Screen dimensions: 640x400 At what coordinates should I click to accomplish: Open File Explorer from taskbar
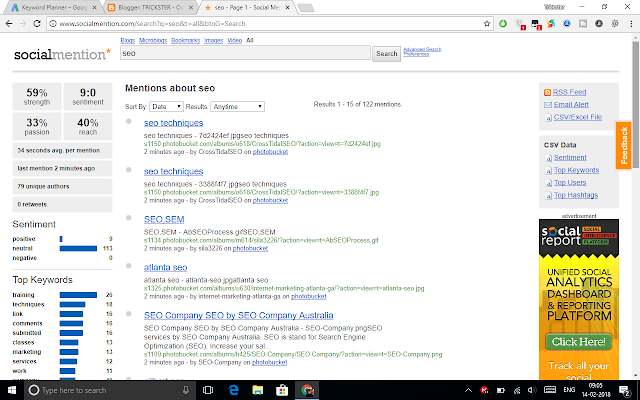tap(258, 390)
